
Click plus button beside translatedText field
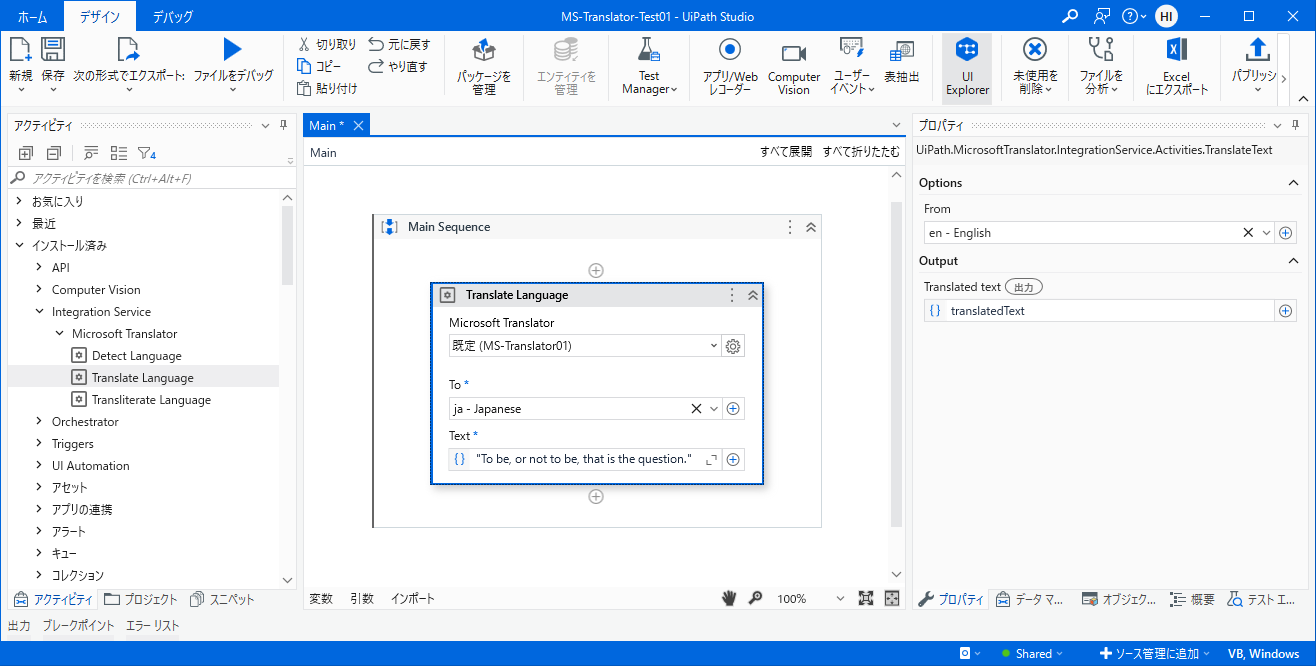coord(1286,311)
